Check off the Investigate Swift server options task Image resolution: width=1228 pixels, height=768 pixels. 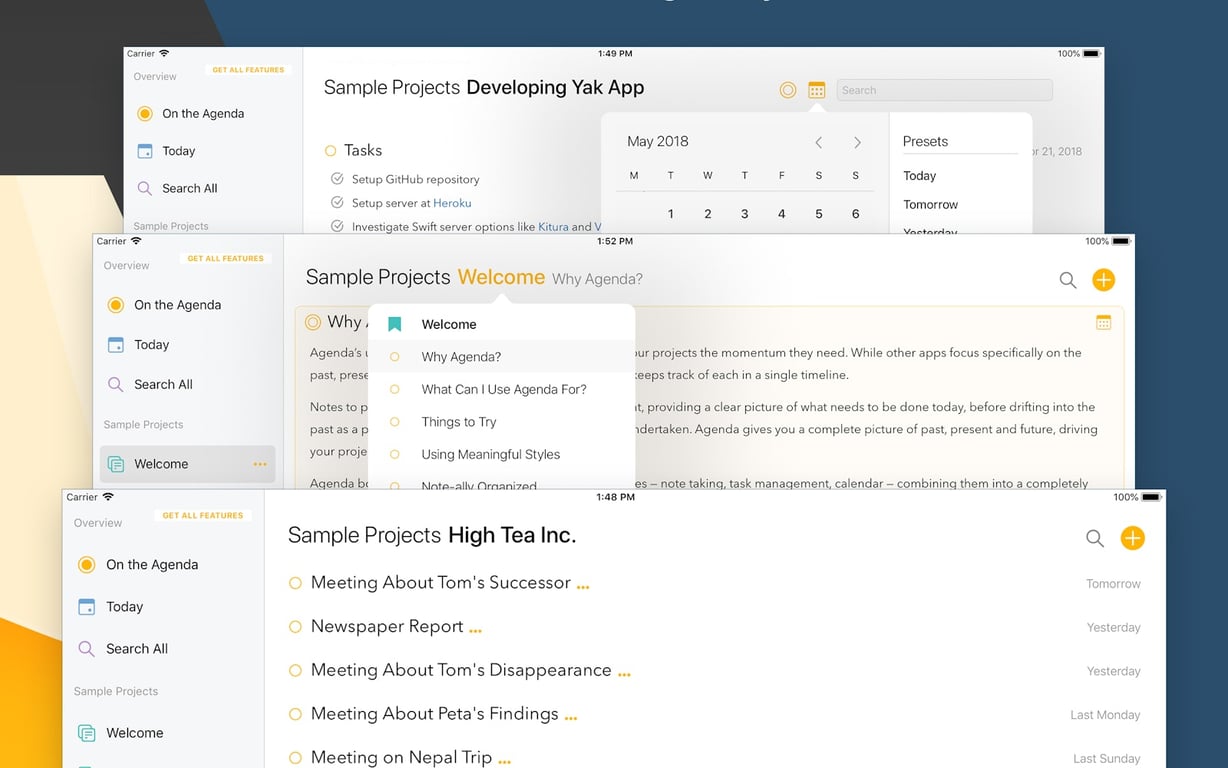coord(337,226)
